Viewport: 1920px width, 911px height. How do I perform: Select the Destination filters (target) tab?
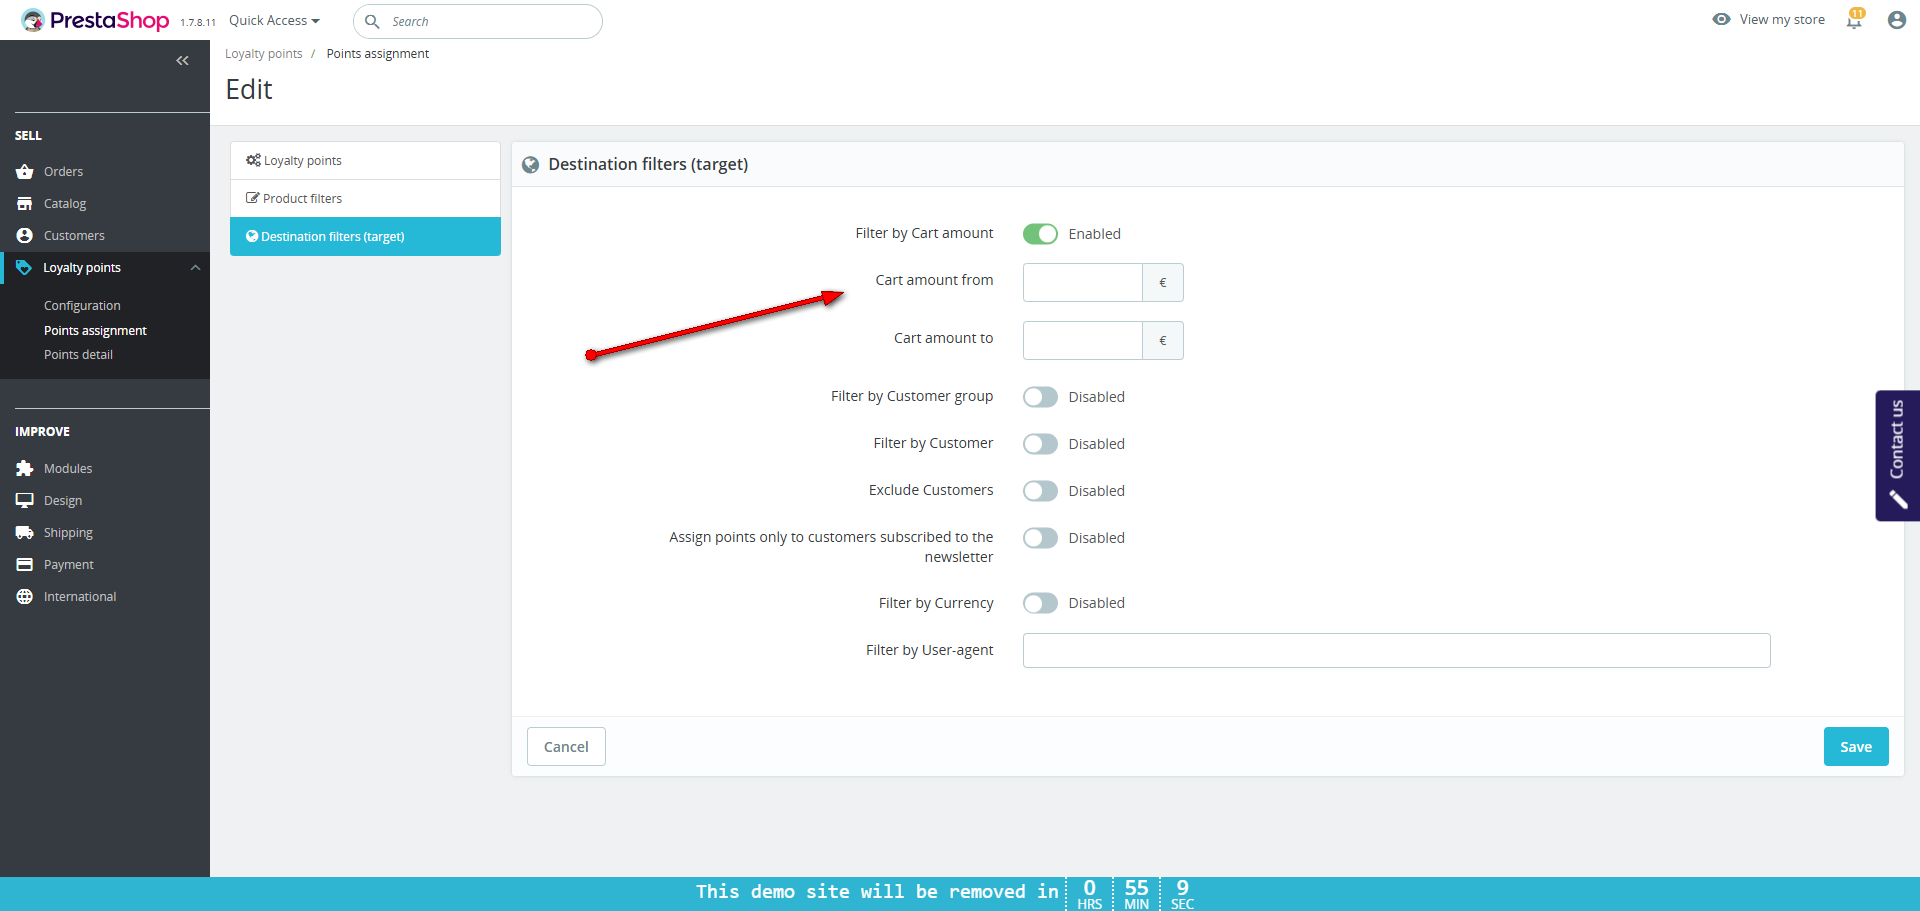pyautogui.click(x=365, y=237)
